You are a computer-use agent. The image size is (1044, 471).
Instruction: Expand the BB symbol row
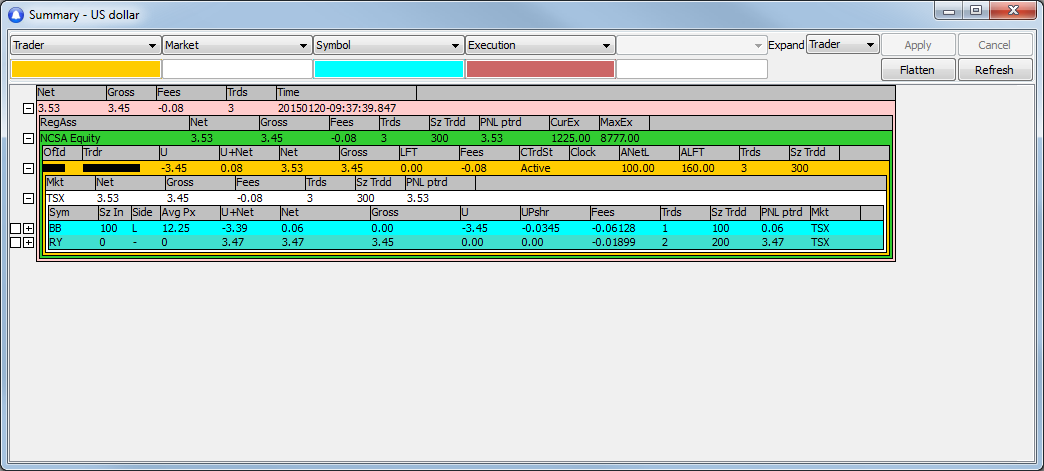[28, 229]
